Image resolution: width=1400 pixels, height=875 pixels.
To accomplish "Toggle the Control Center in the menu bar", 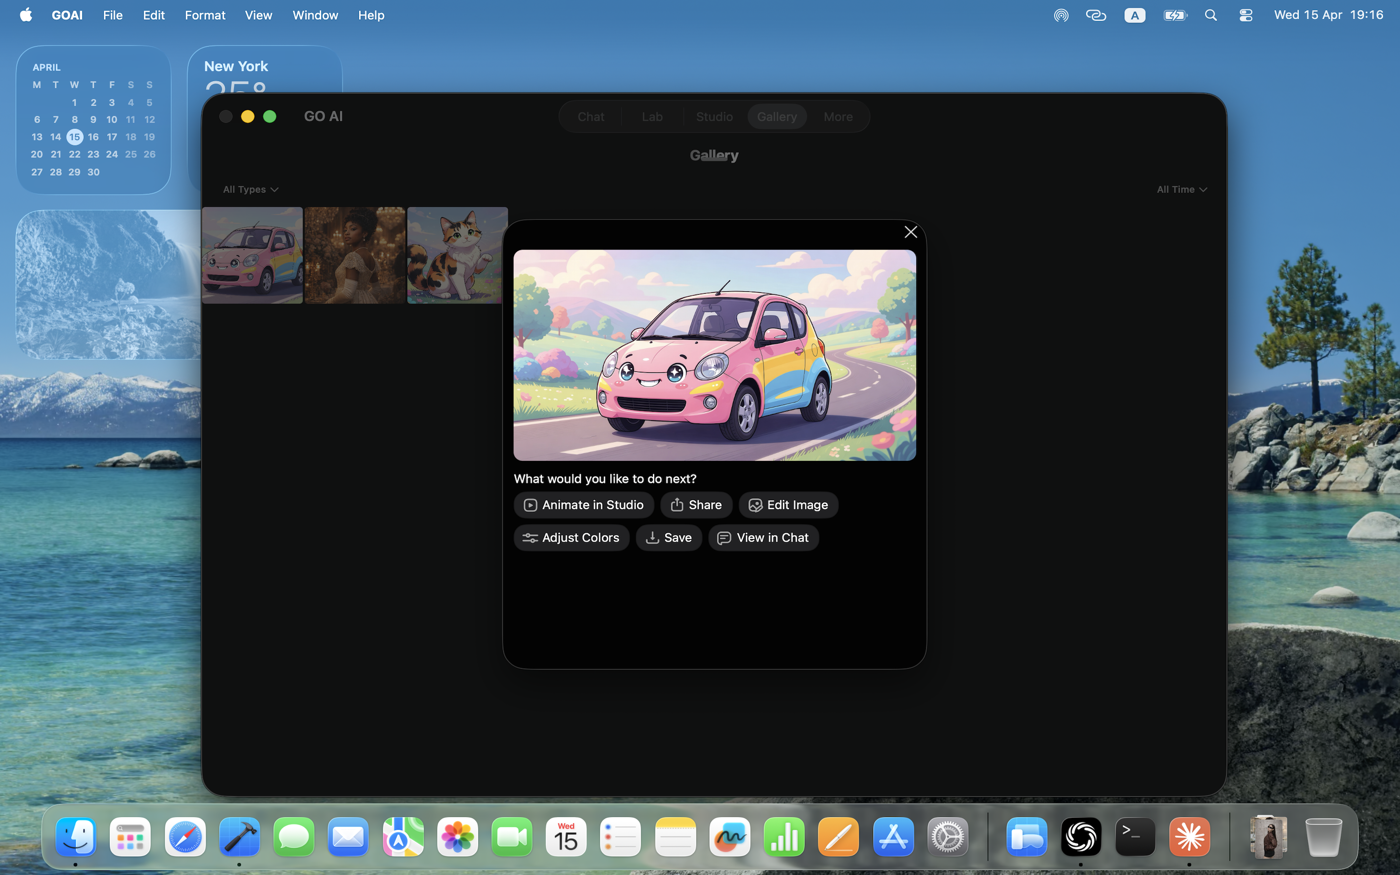I will click(x=1245, y=15).
